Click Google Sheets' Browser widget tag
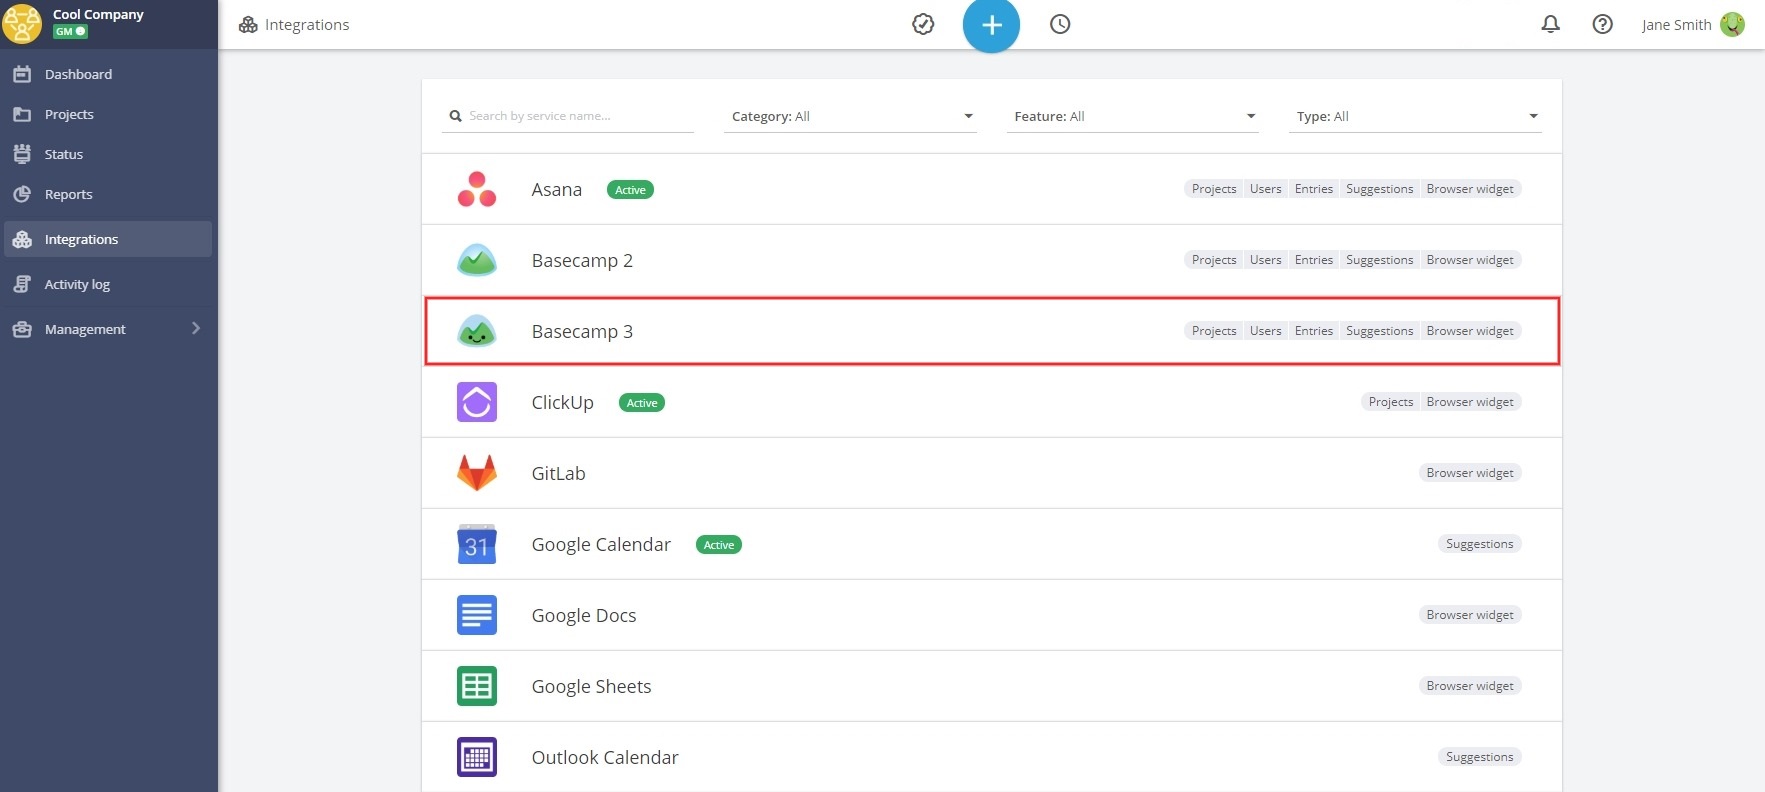Viewport: 1765px width, 792px height. (1470, 686)
